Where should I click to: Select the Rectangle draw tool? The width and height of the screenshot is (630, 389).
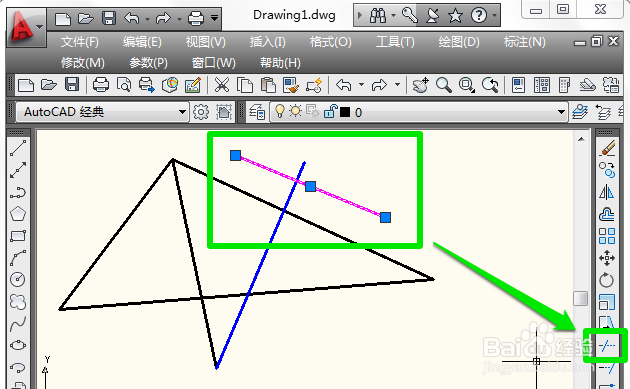pyautogui.click(x=18, y=235)
